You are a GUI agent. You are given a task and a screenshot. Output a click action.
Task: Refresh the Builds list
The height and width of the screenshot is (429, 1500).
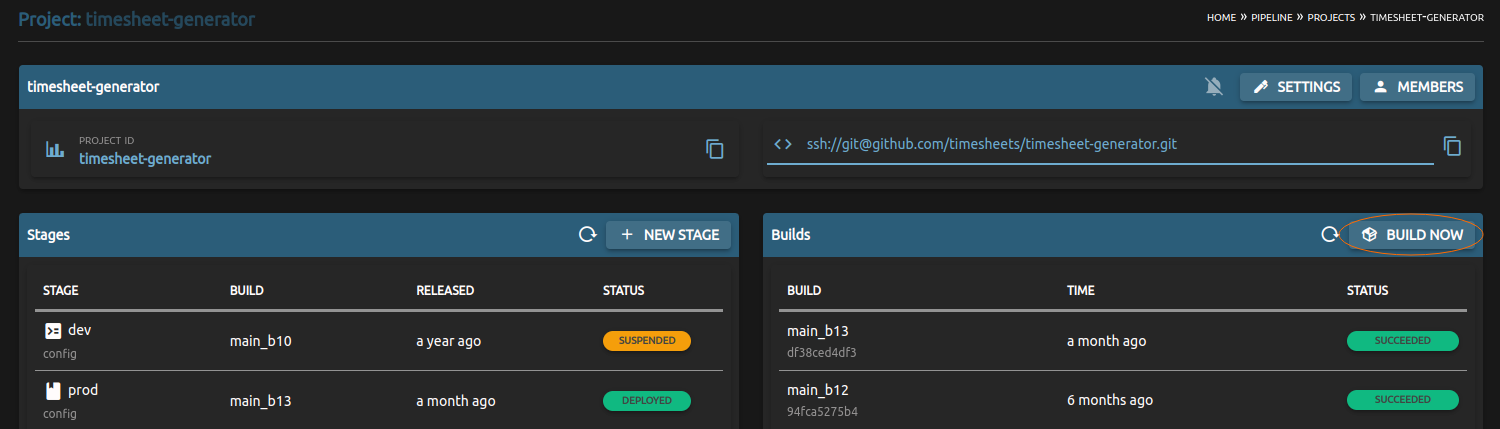click(x=1329, y=235)
